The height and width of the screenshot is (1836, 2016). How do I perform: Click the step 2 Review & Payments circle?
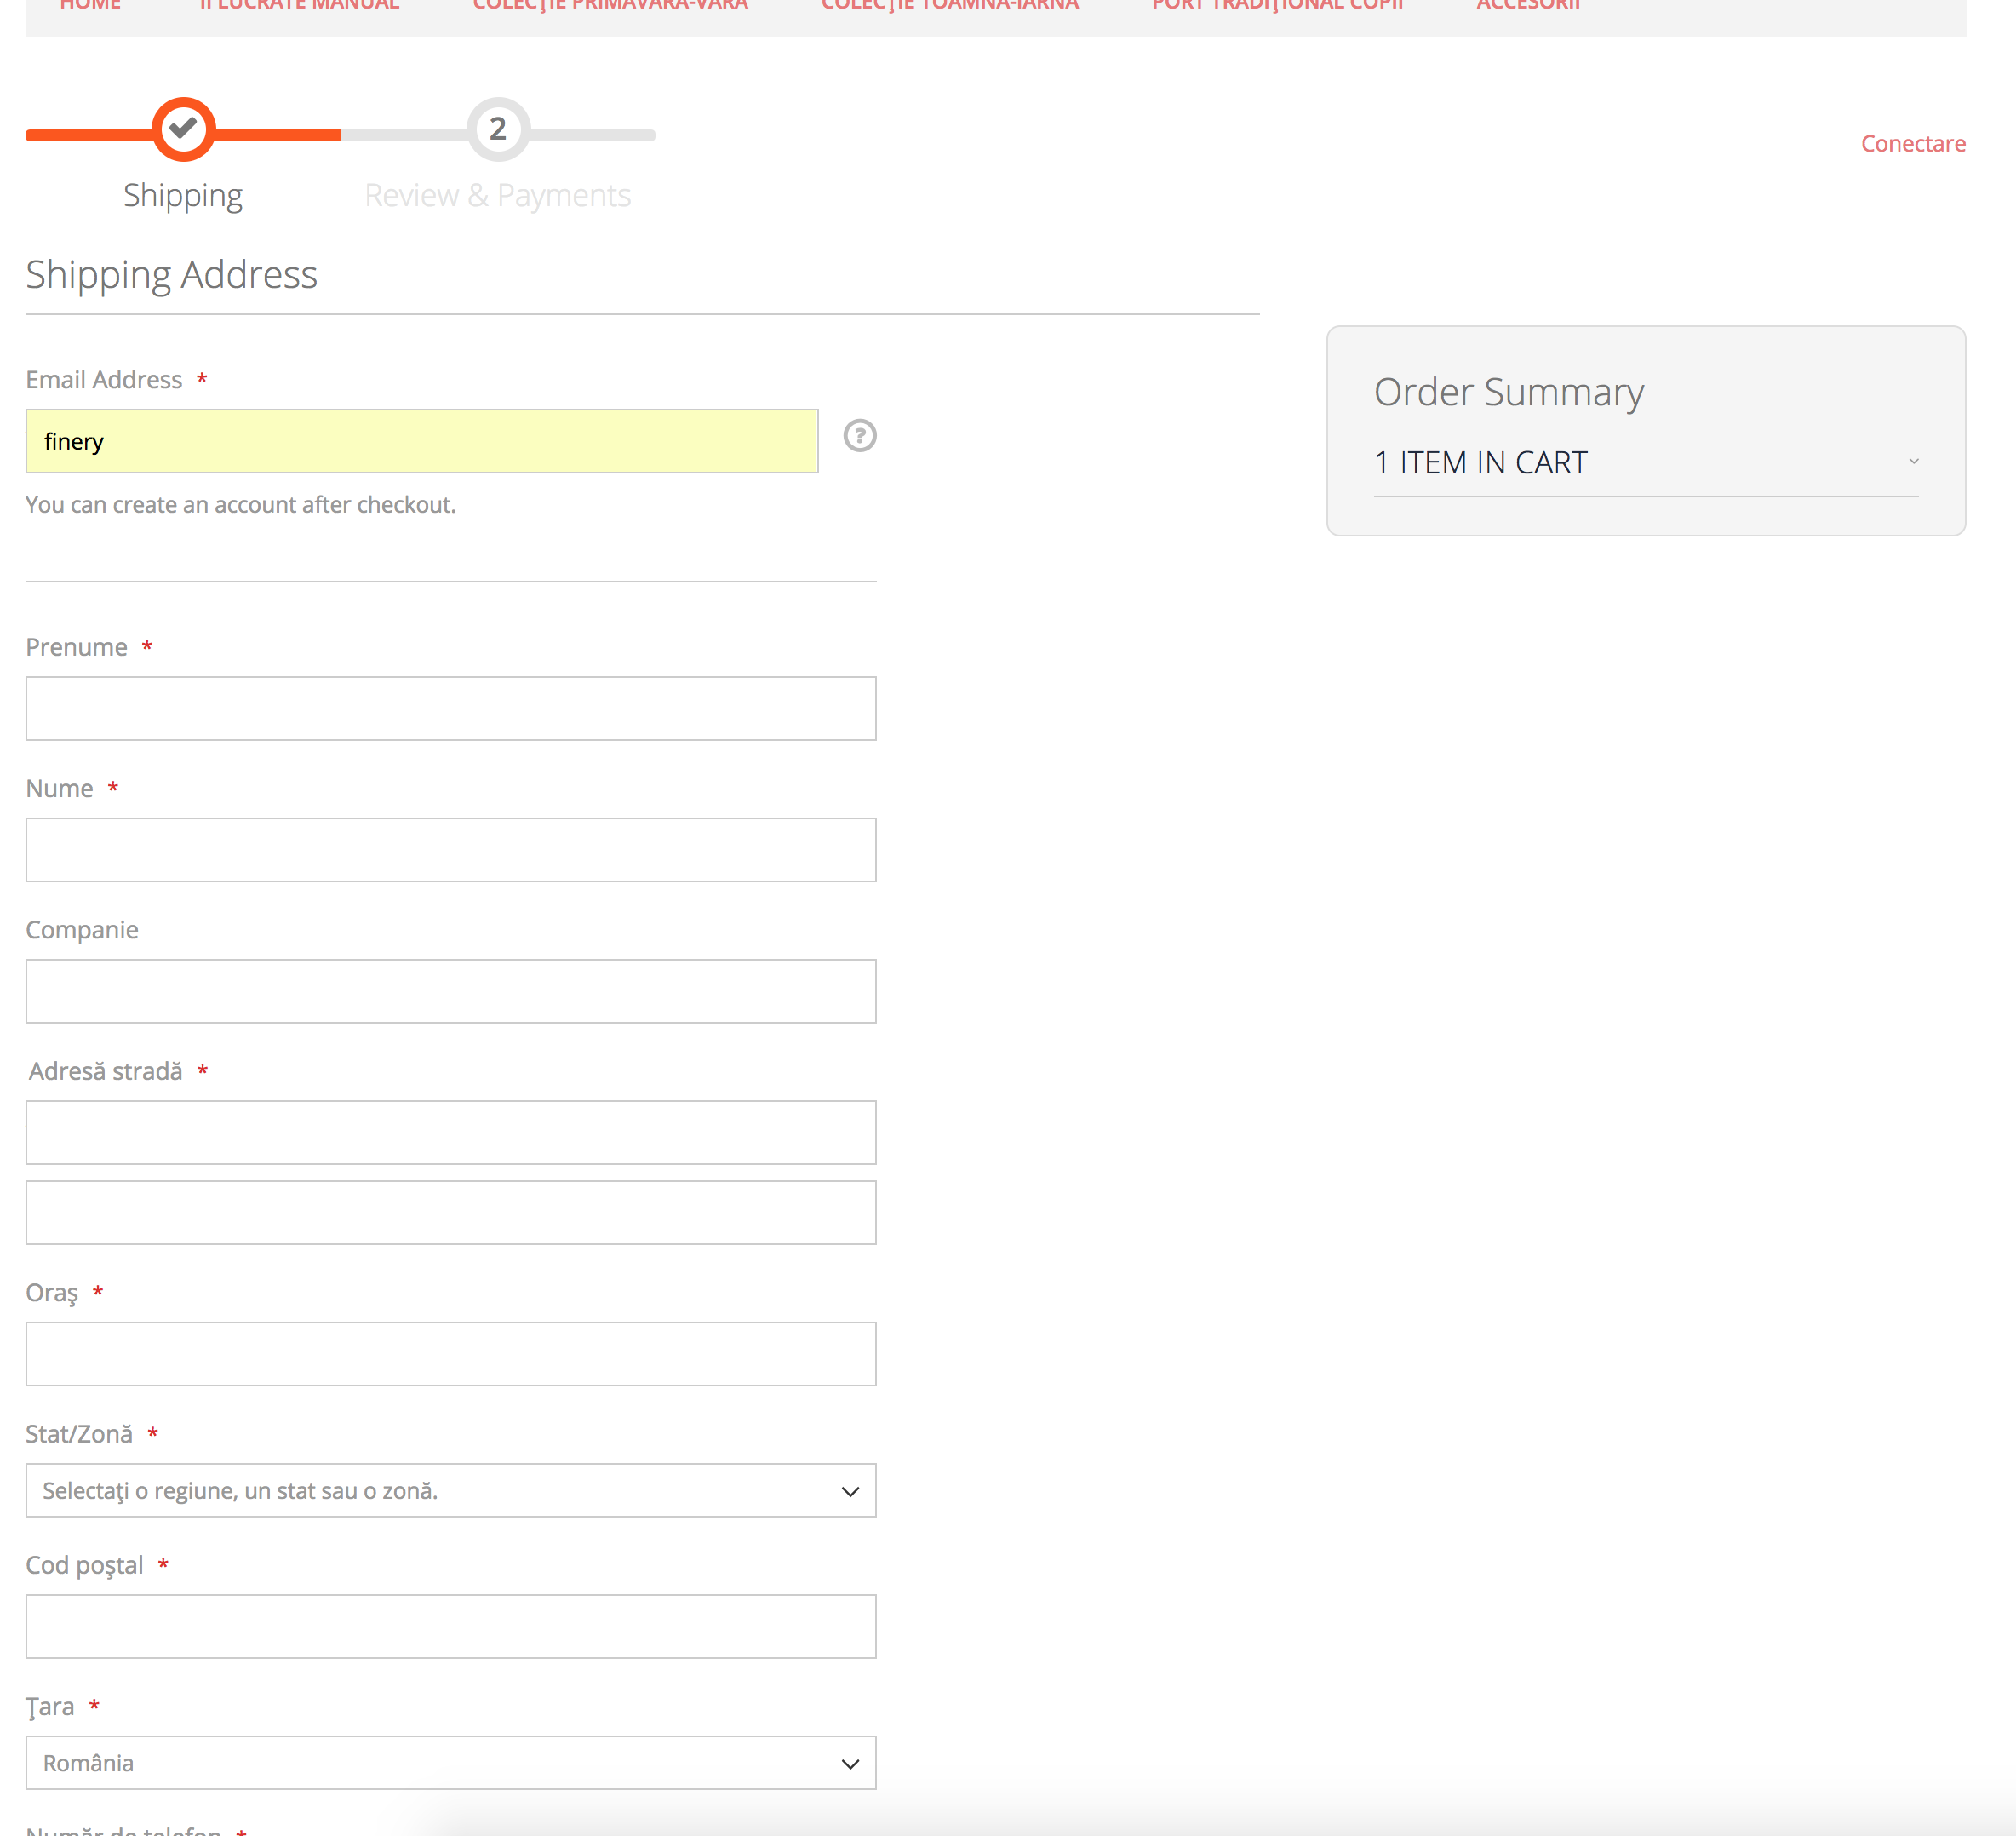coord(497,129)
